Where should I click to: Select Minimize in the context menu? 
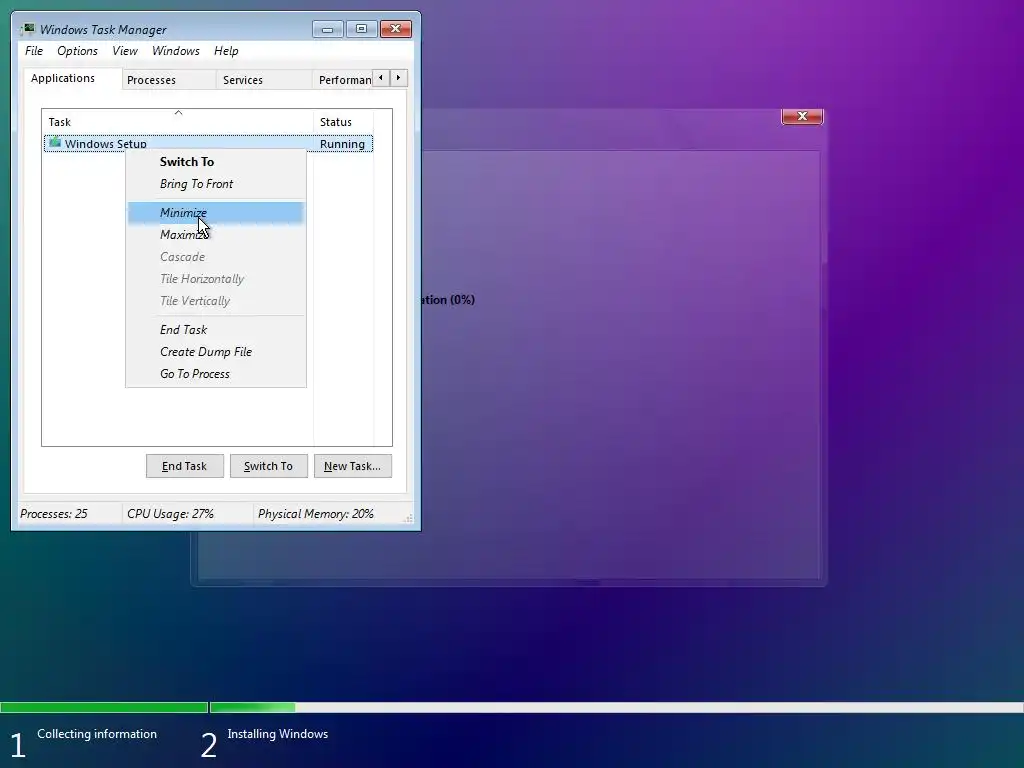click(216, 213)
